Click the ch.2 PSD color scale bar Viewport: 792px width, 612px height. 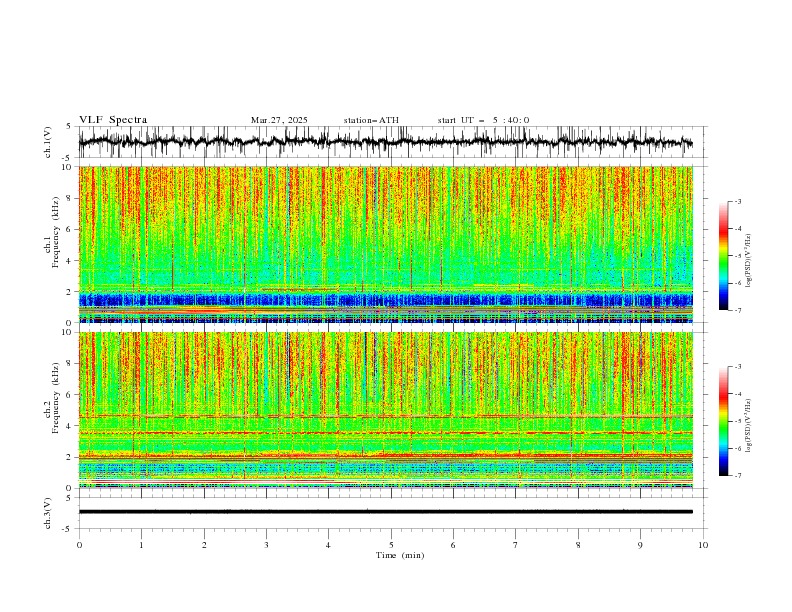pyautogui.click(x=724, y=421)
